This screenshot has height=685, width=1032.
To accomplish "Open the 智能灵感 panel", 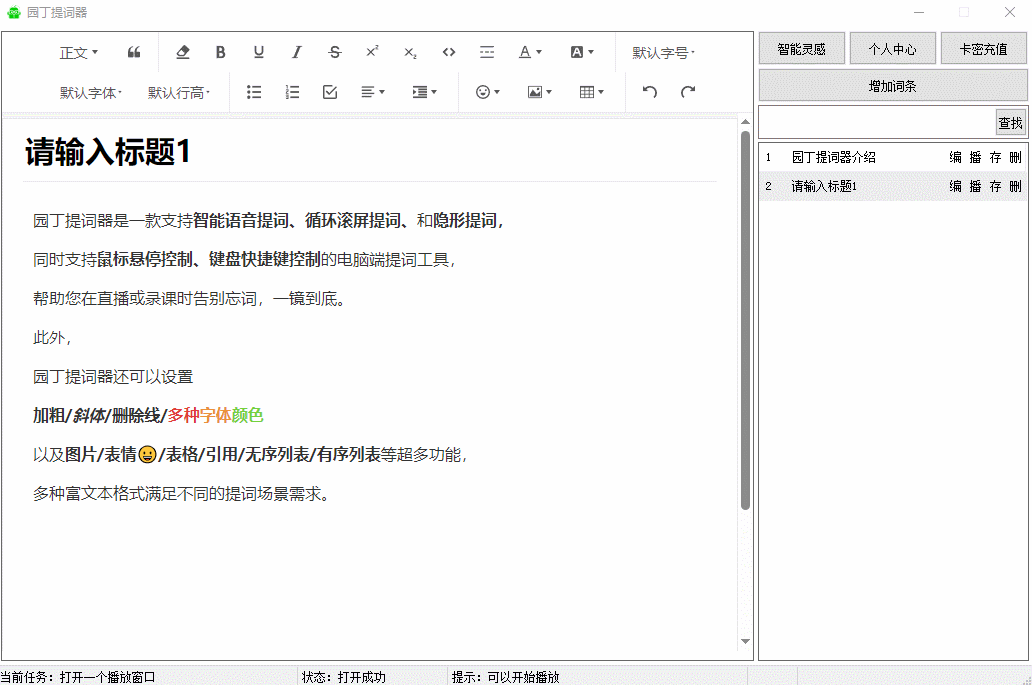I will tap(801, 48).
